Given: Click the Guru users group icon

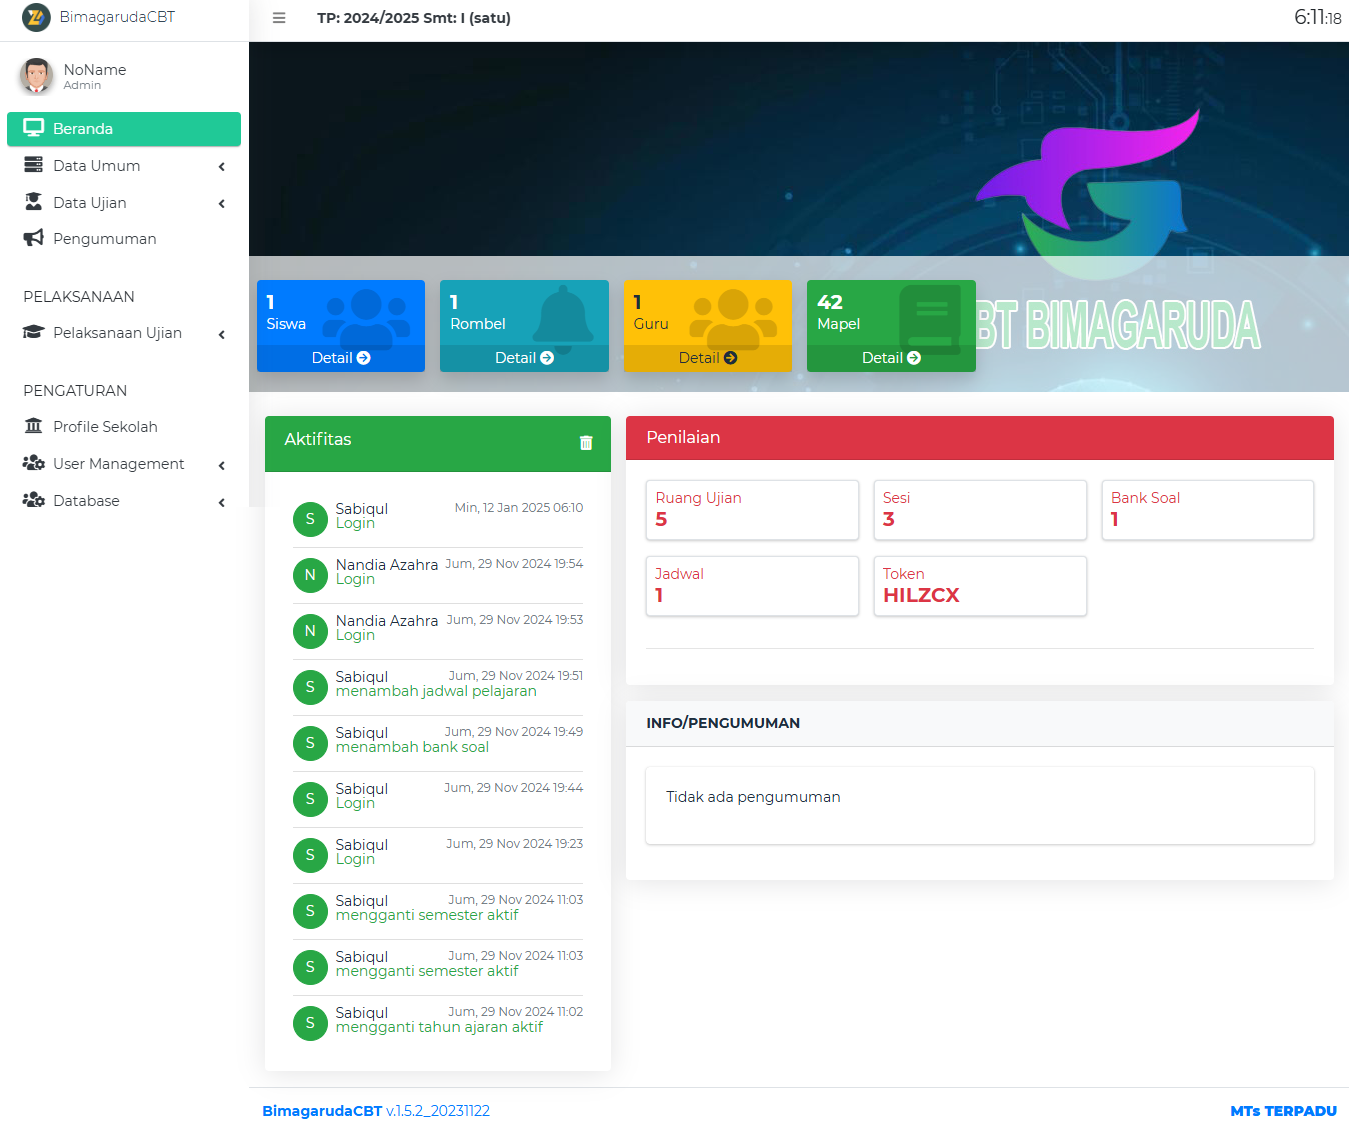Looking at the screenshot, I should click(734, 318).
